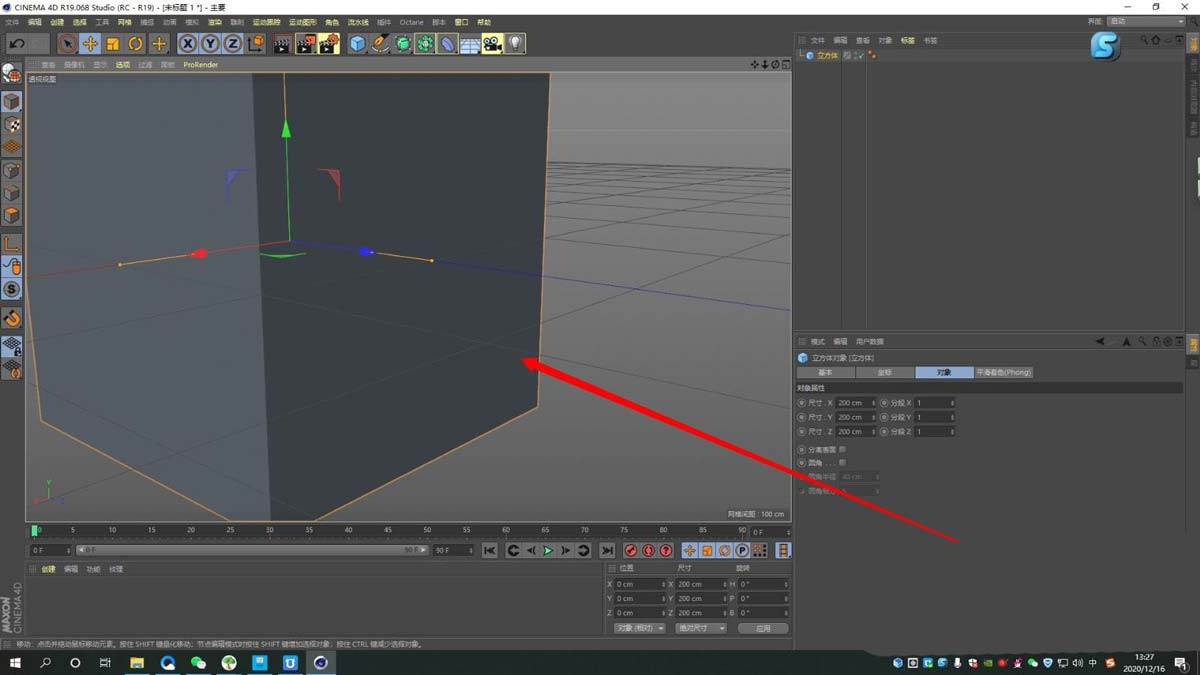Click the orange Polygons mode cube icon
The image size is (1200, 675).
click(12, 216)
